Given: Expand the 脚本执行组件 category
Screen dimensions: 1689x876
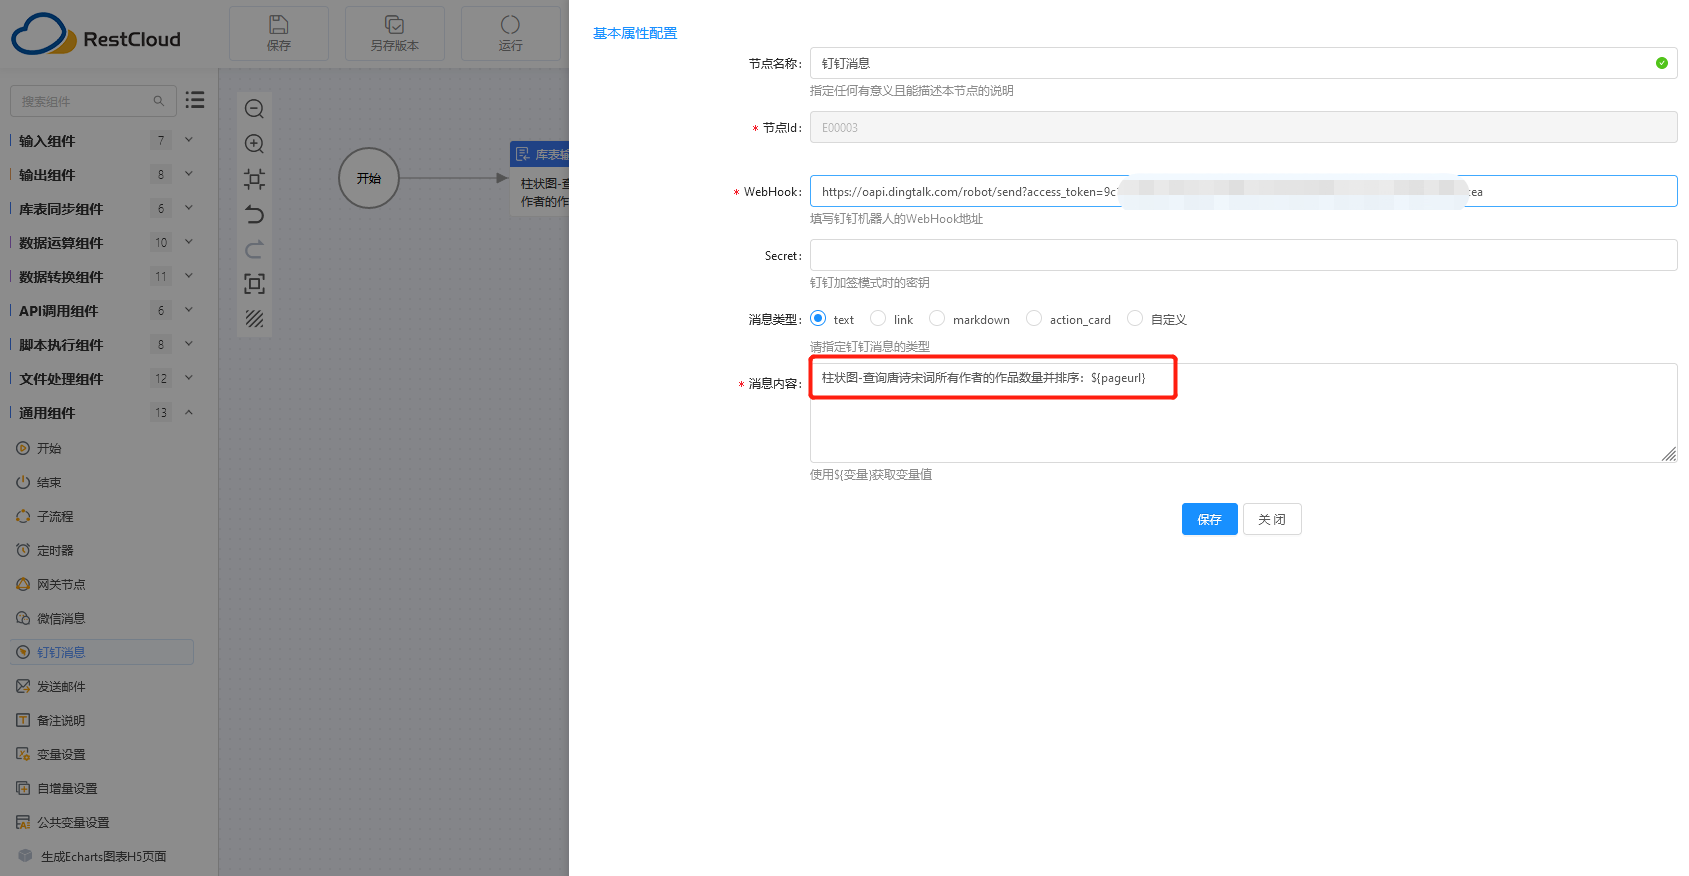Looking at the screenshot, I should pos(189,344).
